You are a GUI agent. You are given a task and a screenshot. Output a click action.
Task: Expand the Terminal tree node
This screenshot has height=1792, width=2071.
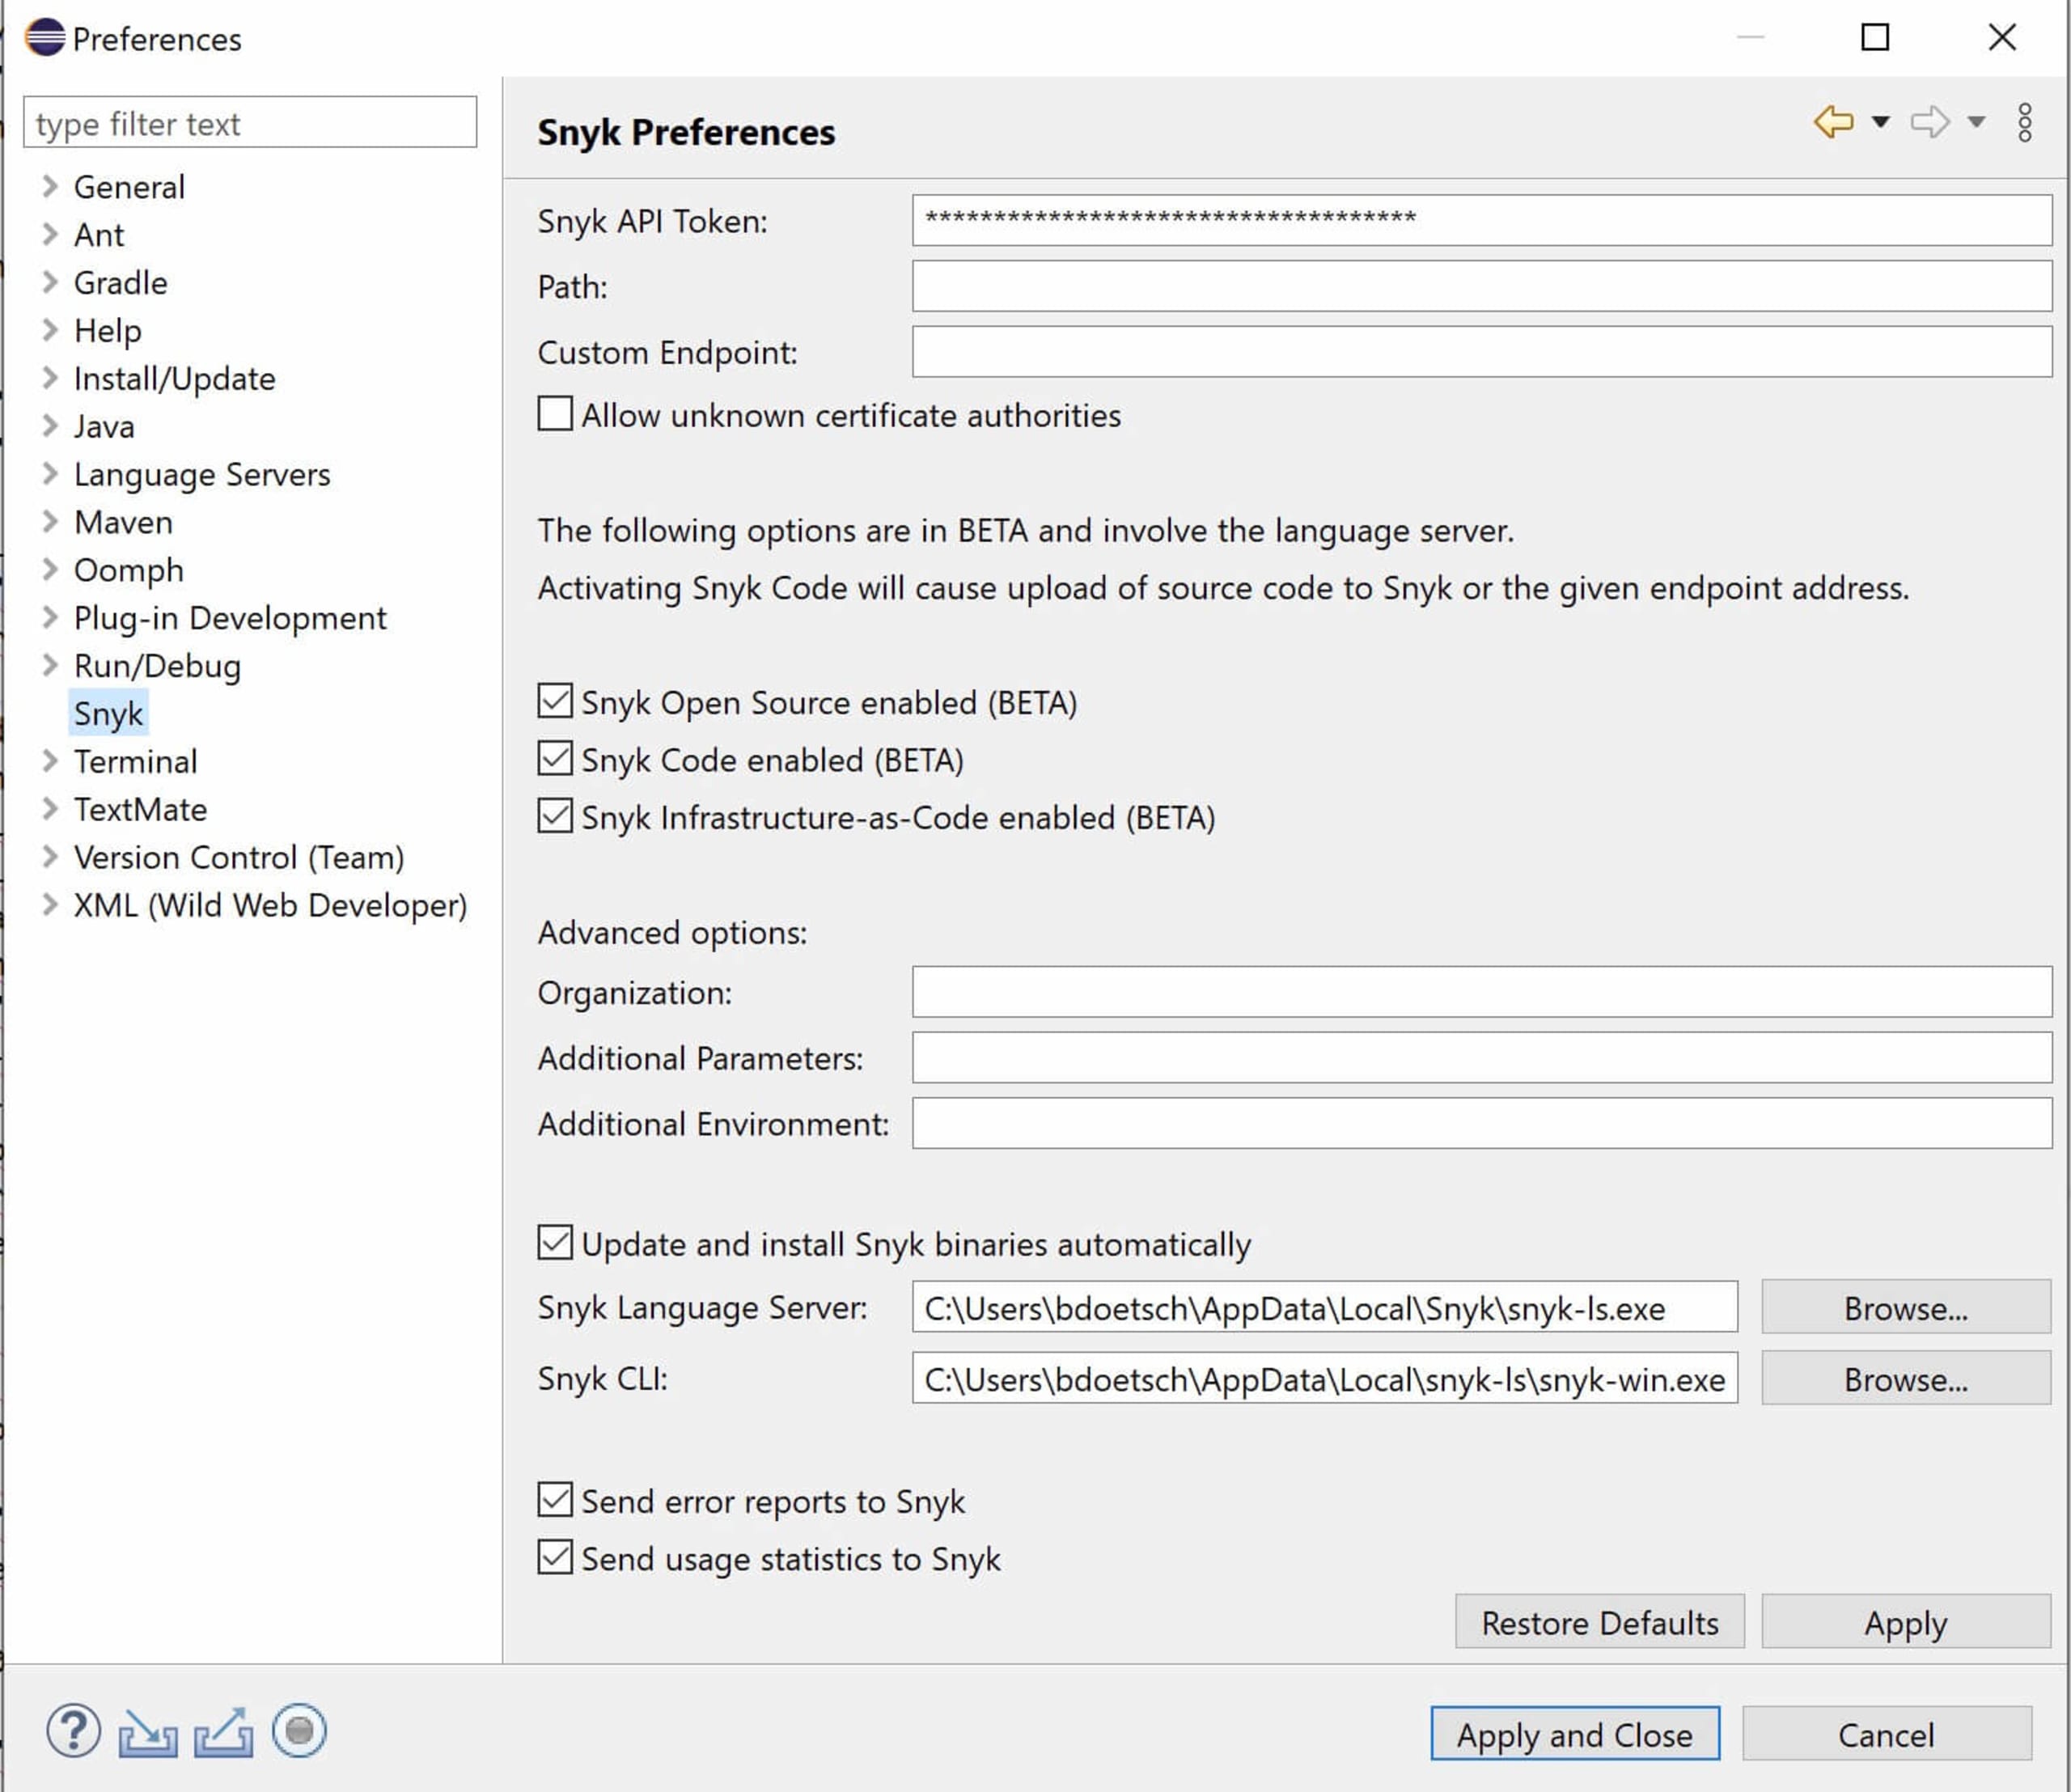pyautogui.click(x=49, y=761)
